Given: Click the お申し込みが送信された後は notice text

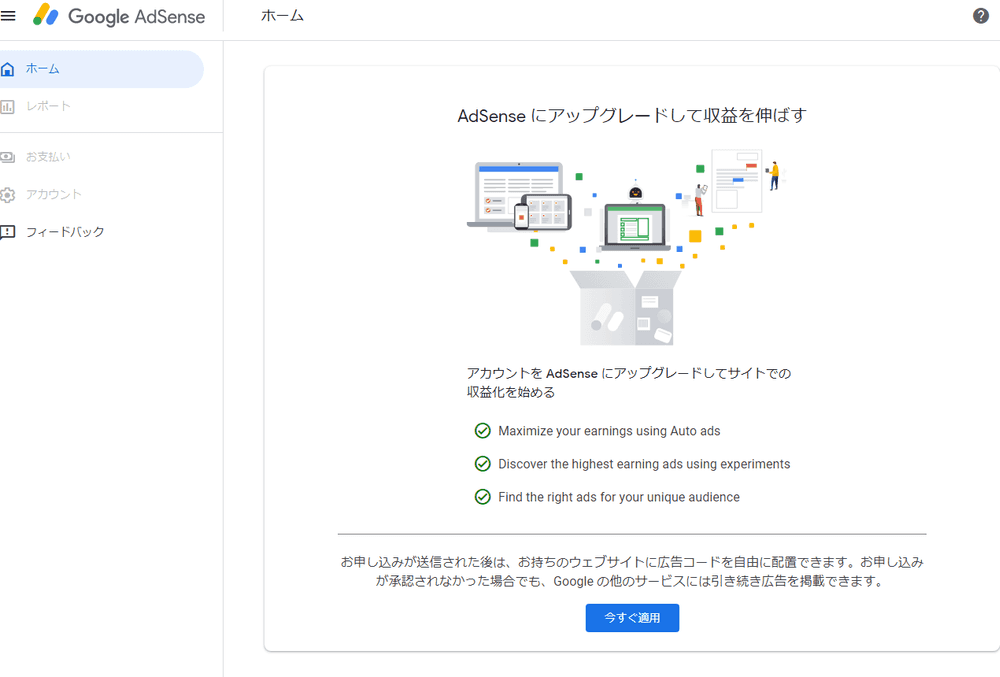Looking at the screenshot, I should pos(632,572).
